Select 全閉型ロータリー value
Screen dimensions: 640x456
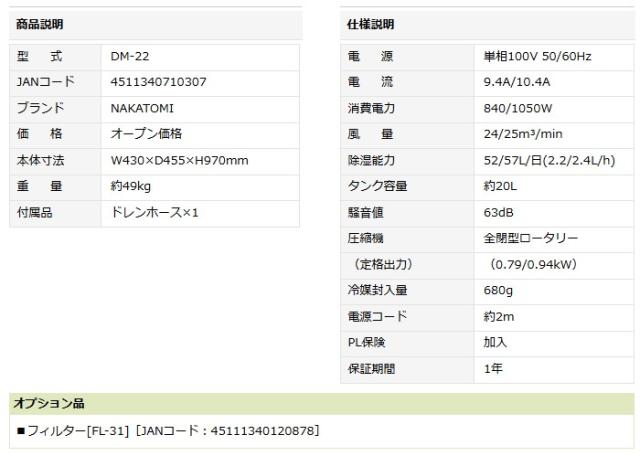pyautogui.click(x=531, y=238)
